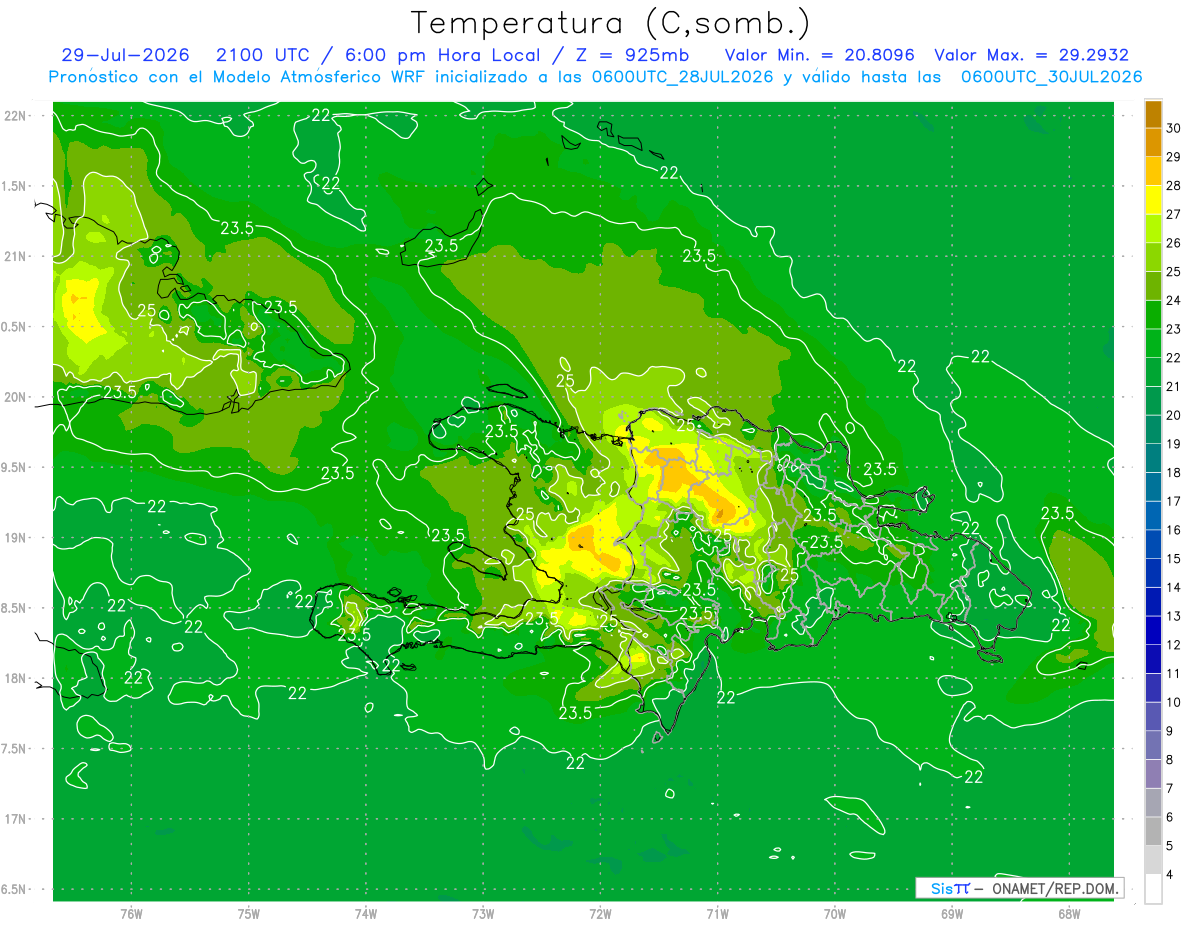Image resolution: width=1200 pixels, height=927 pixels.
Task: Select the valid-until time '0600UTC_30JUL2026'
Action: (x=1051, y=77)
